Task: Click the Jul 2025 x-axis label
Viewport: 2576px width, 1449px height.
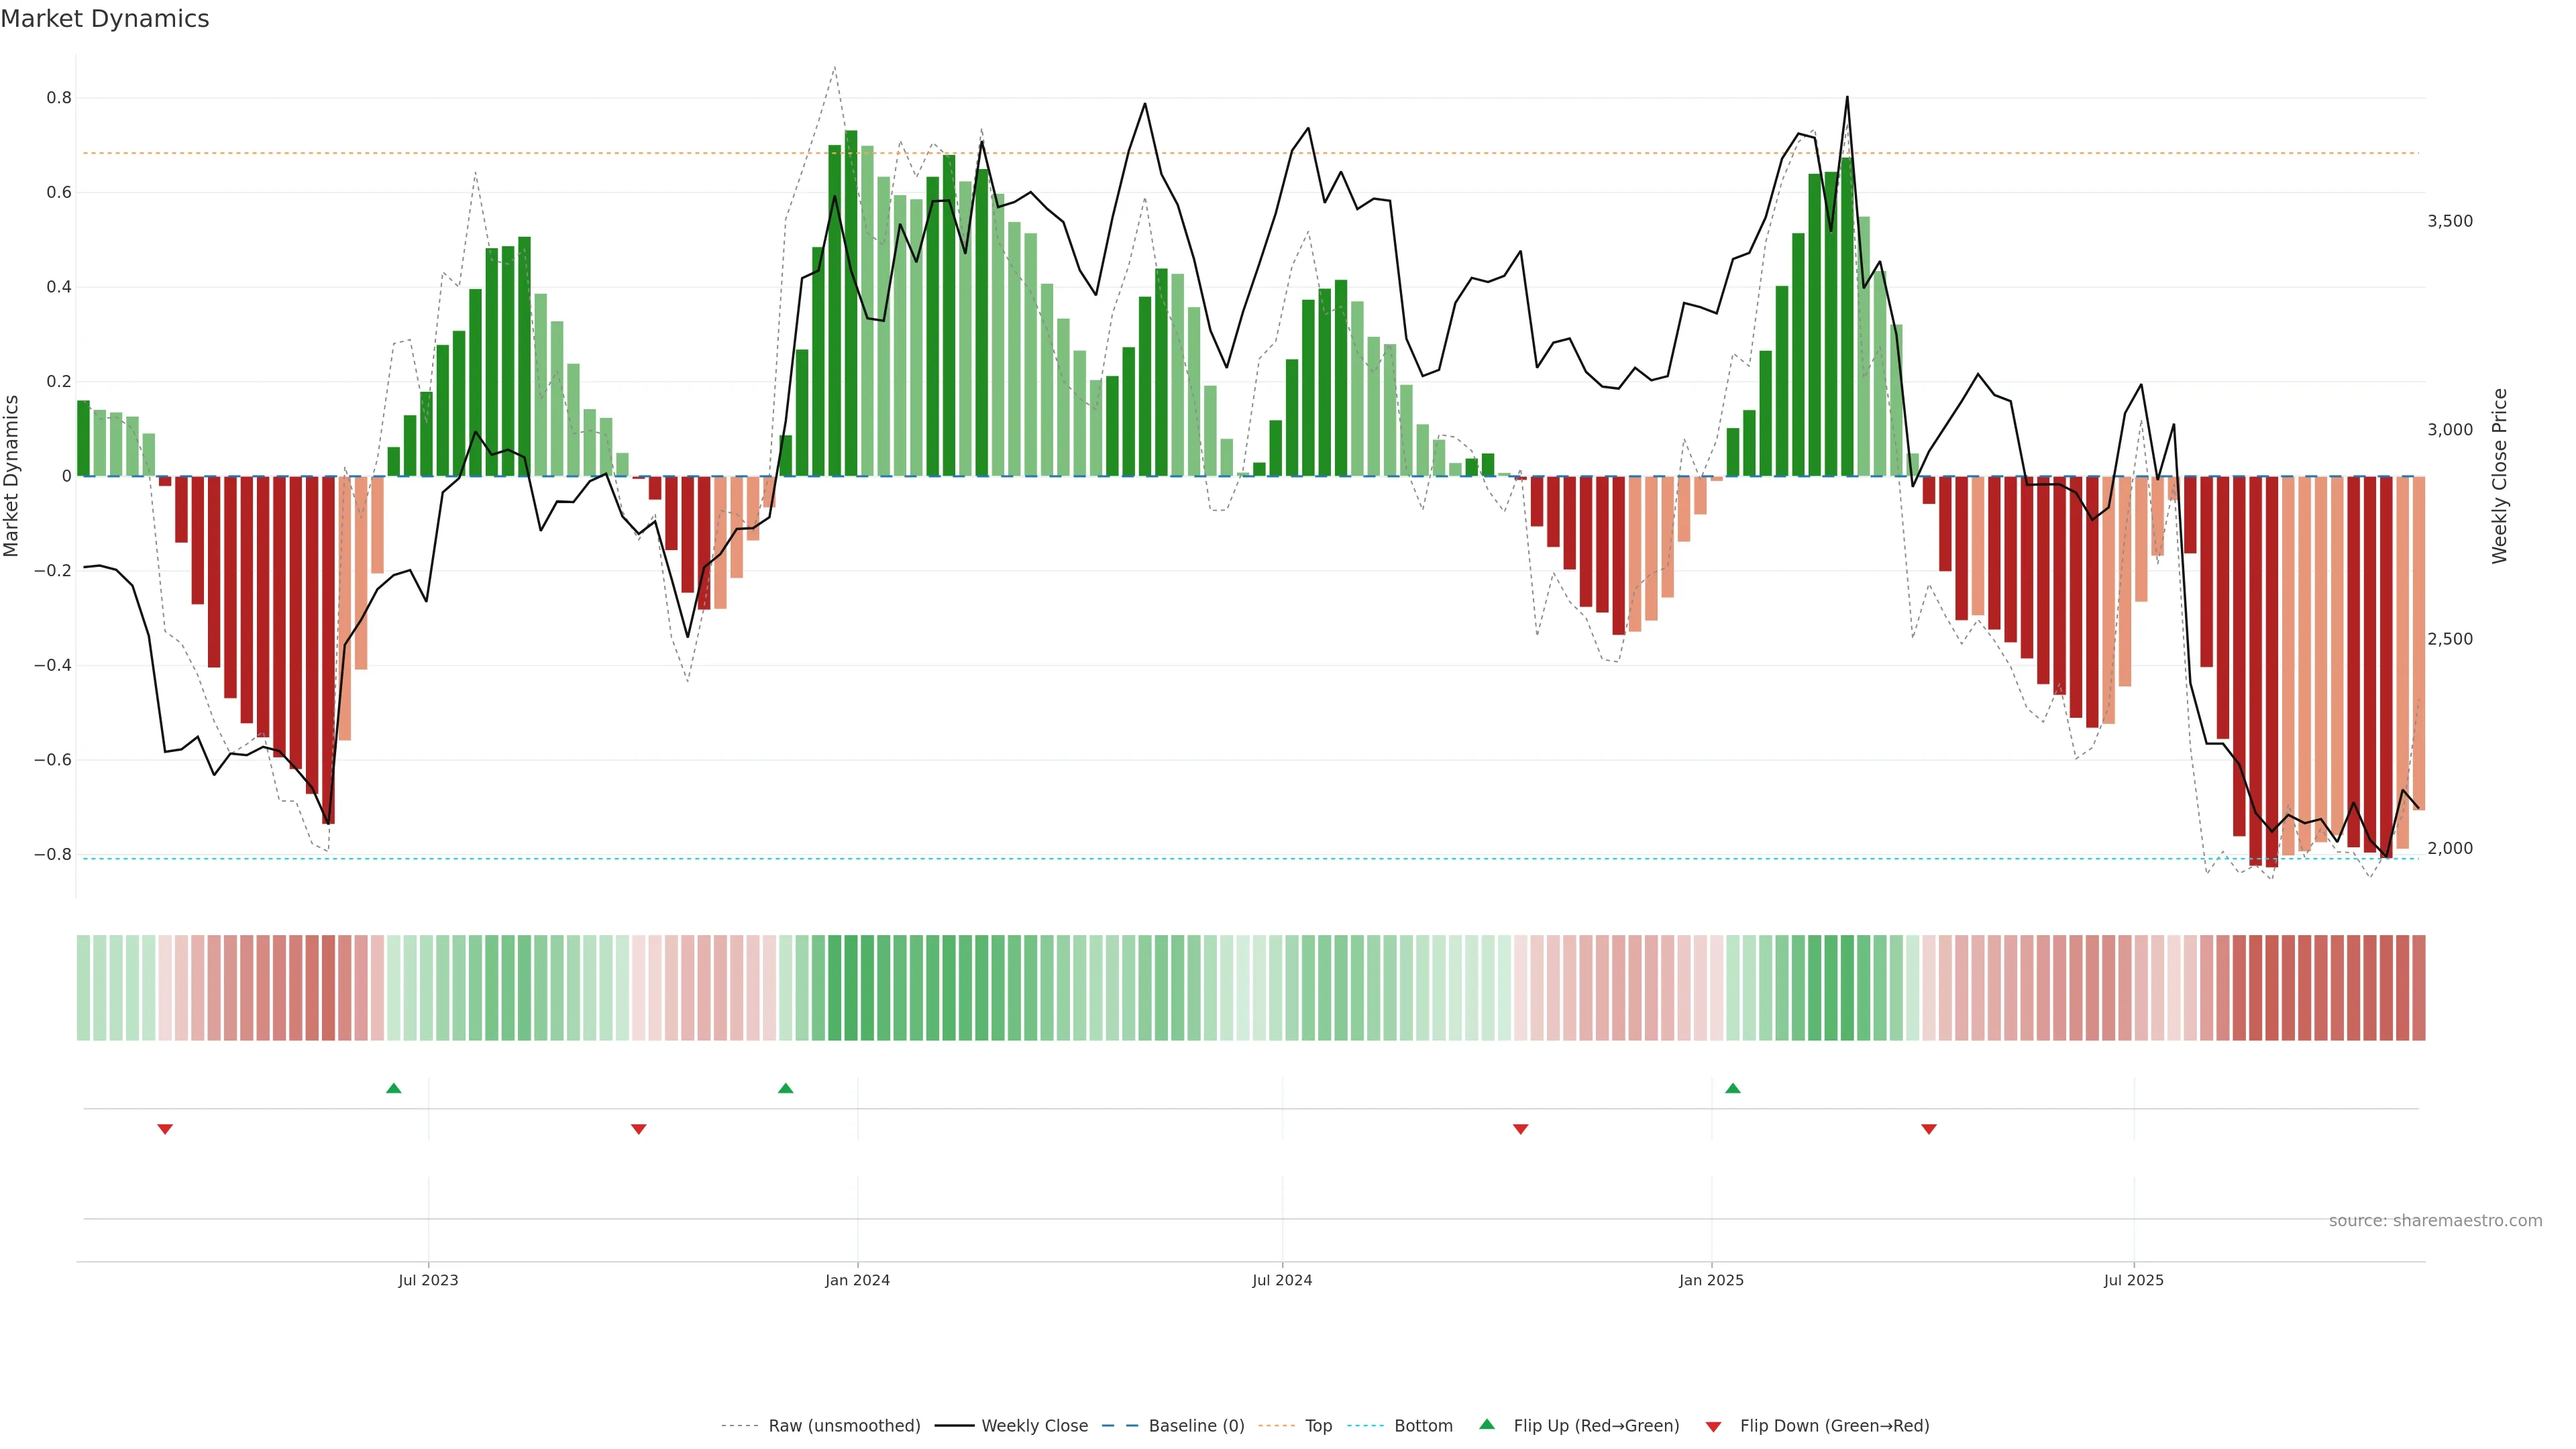Action: click(2133, 1280)
